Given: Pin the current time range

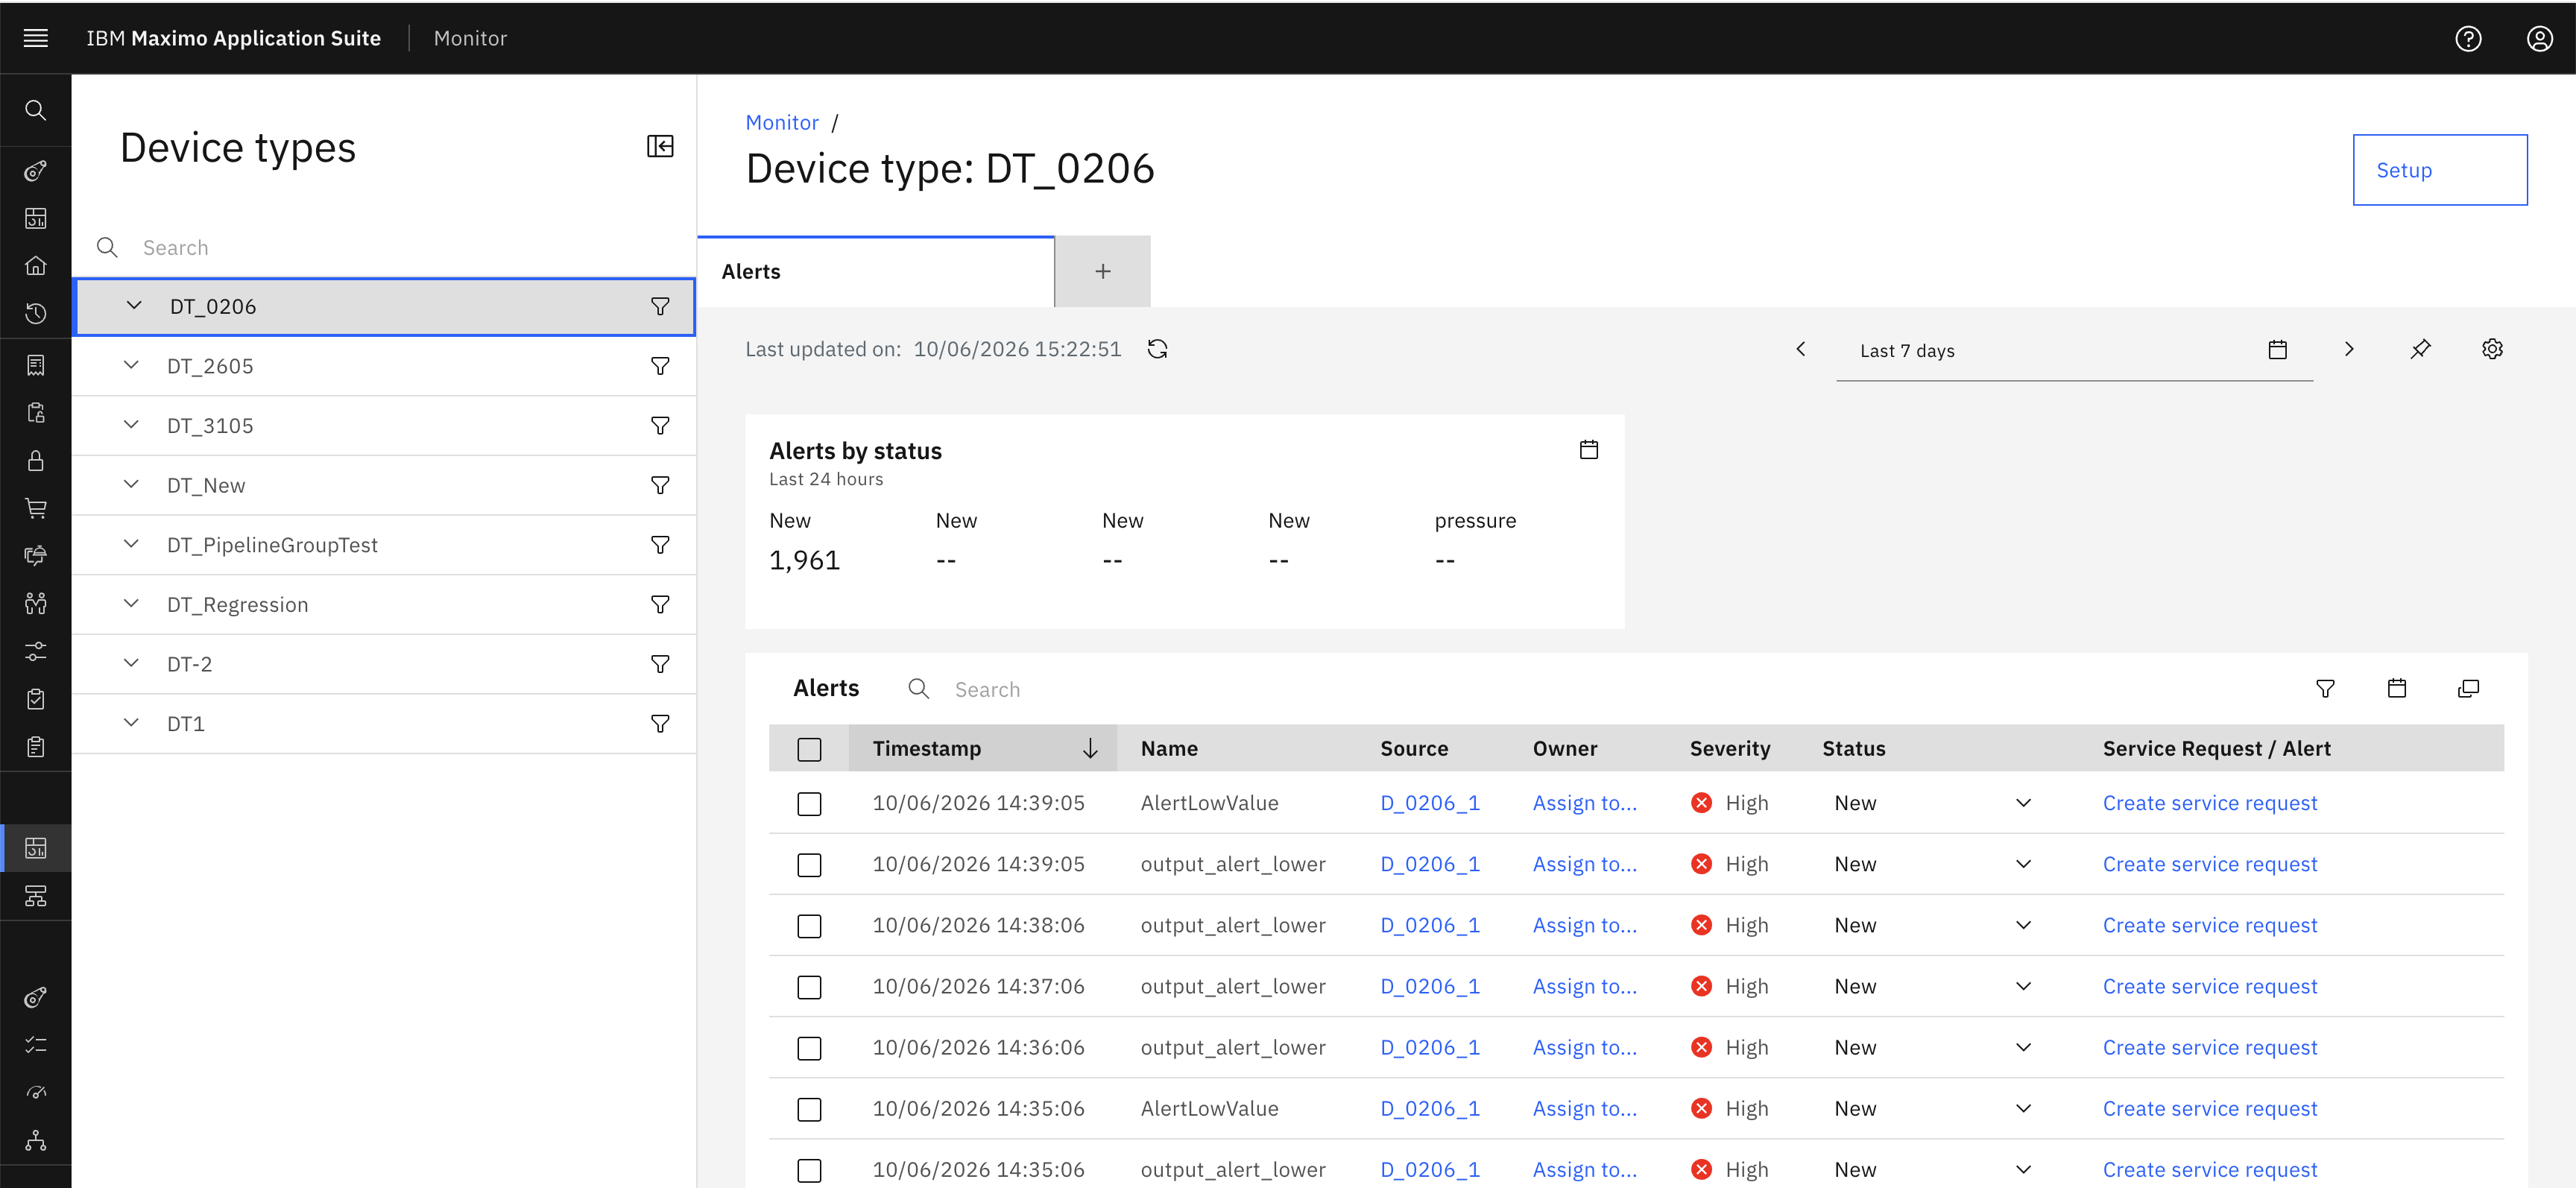Looking at the screenshot, I should click(x=2420, y=349).
